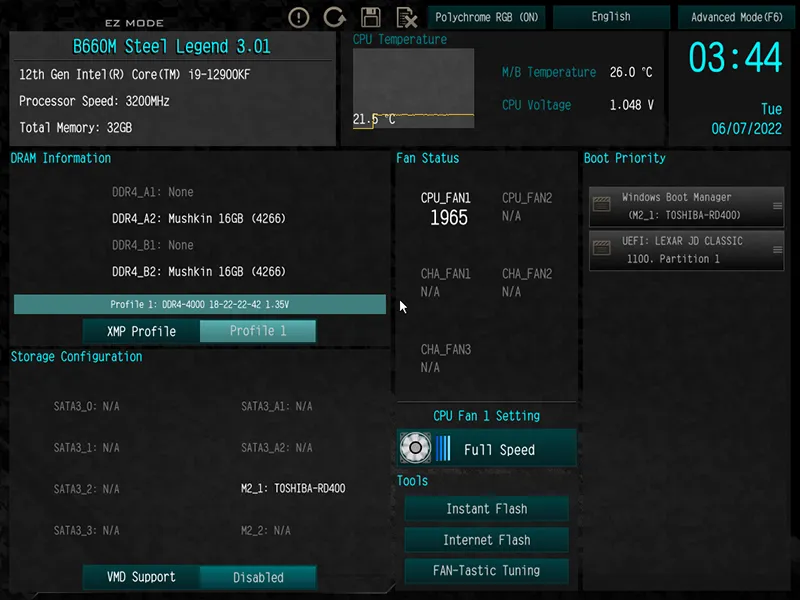
Task: Grab the Windows Boot Manager reorder handle
Action: (777, 206)
